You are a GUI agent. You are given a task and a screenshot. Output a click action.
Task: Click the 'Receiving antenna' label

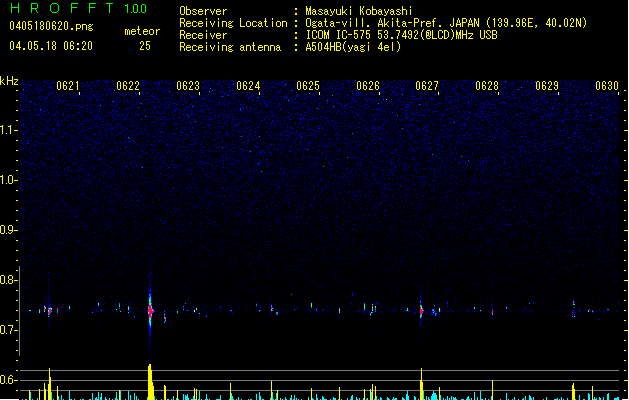[x=230, y=47]
